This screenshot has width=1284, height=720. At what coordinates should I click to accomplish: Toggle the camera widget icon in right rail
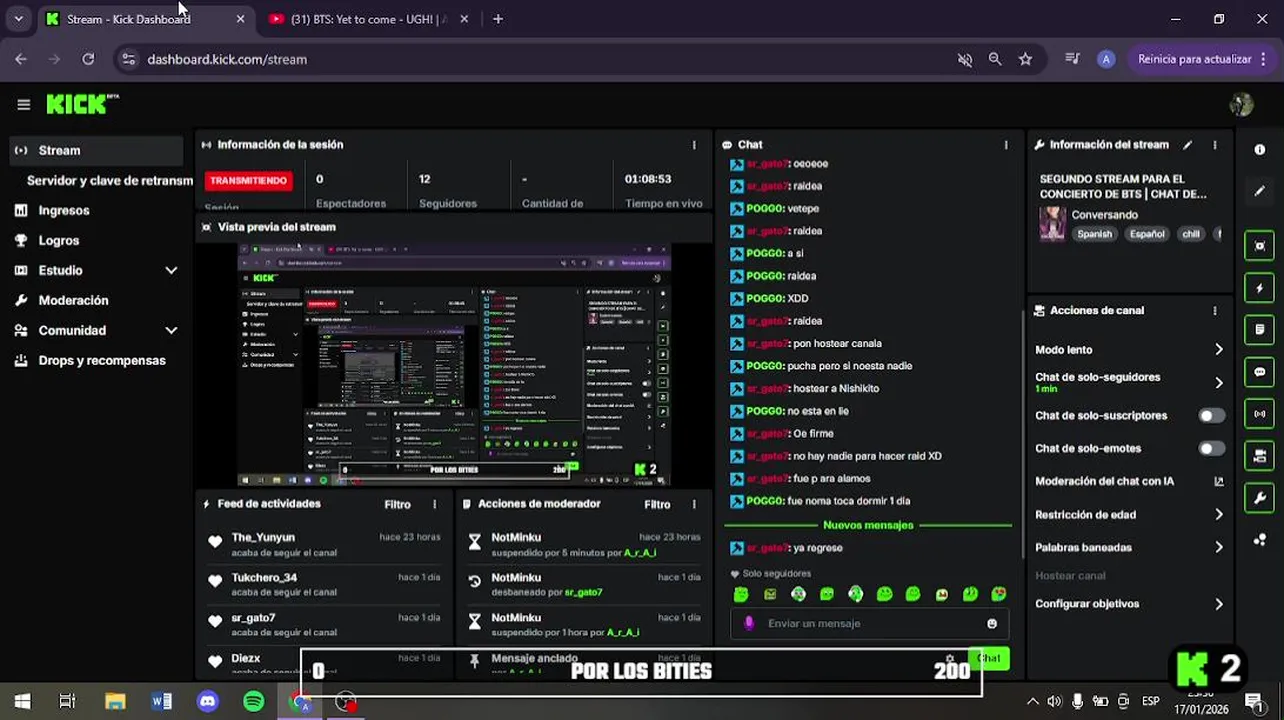pos(1260,456)
